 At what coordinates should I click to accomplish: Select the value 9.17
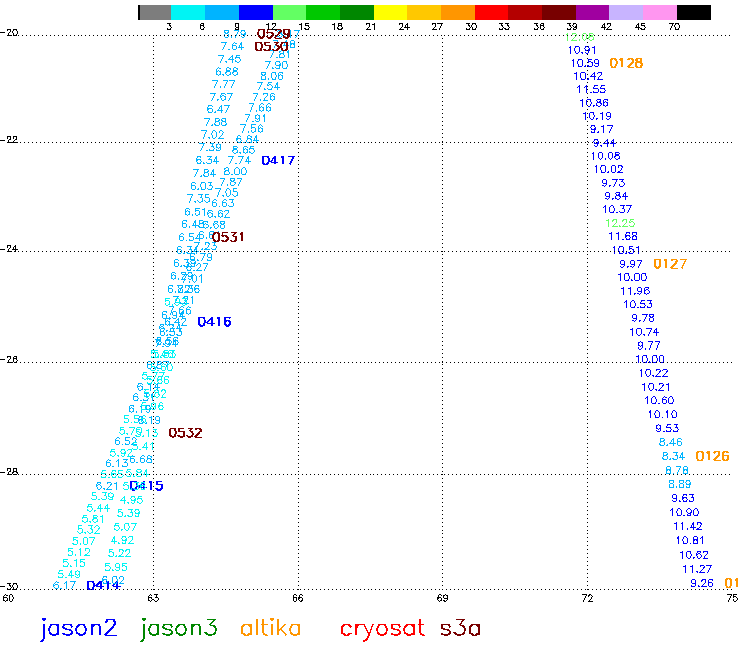[x=602, y=129]
